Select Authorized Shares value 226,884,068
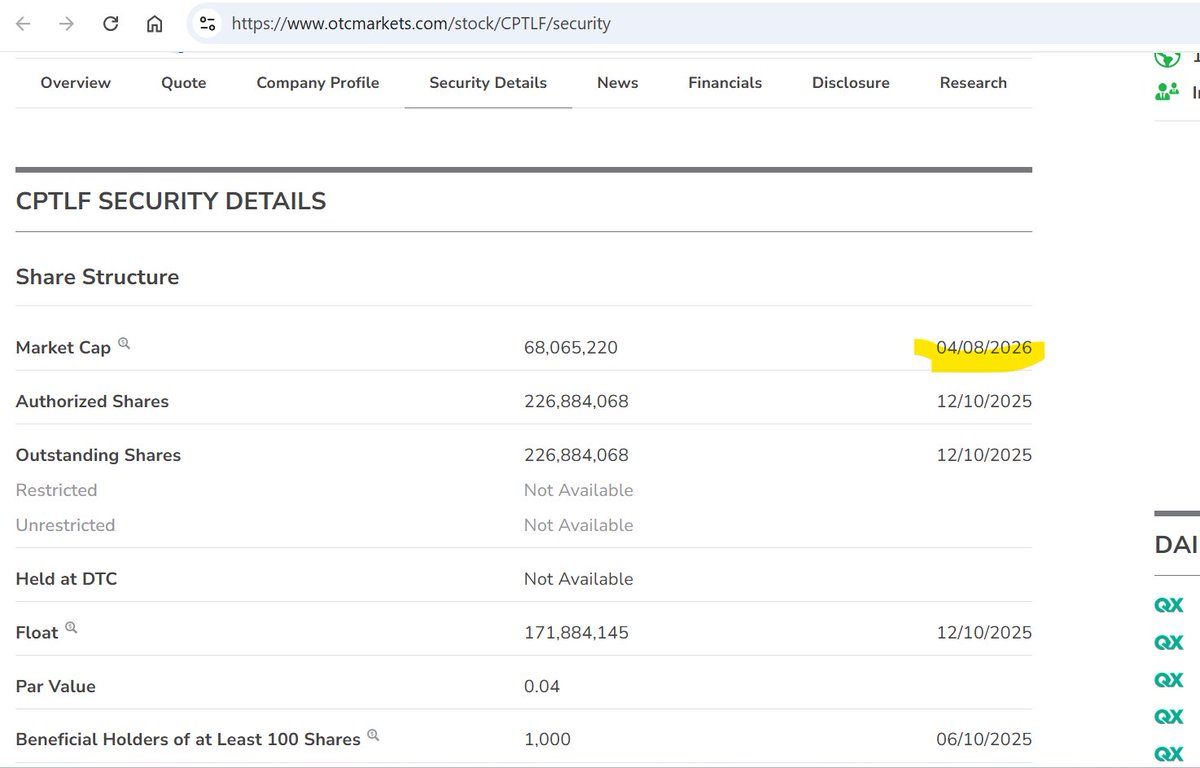 tap(576, 402)
